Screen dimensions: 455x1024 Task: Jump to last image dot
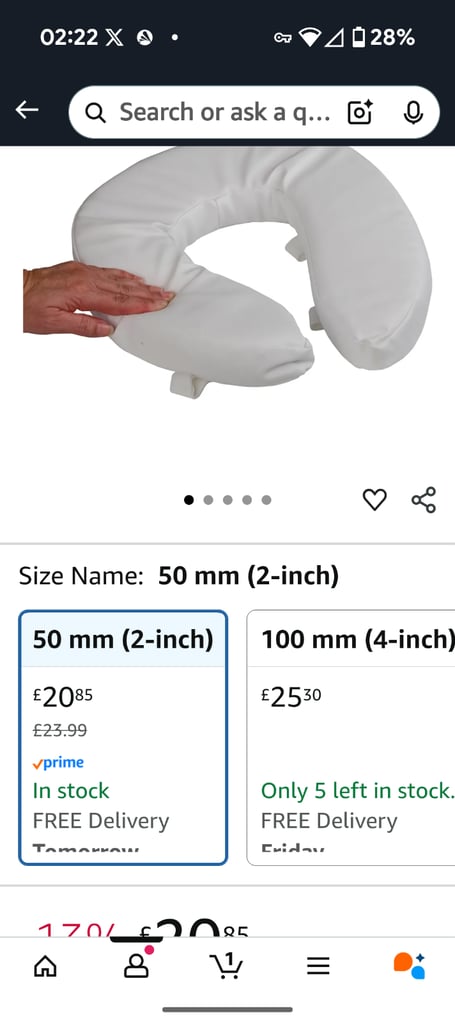pyautogui.click(x=266, y=500)
